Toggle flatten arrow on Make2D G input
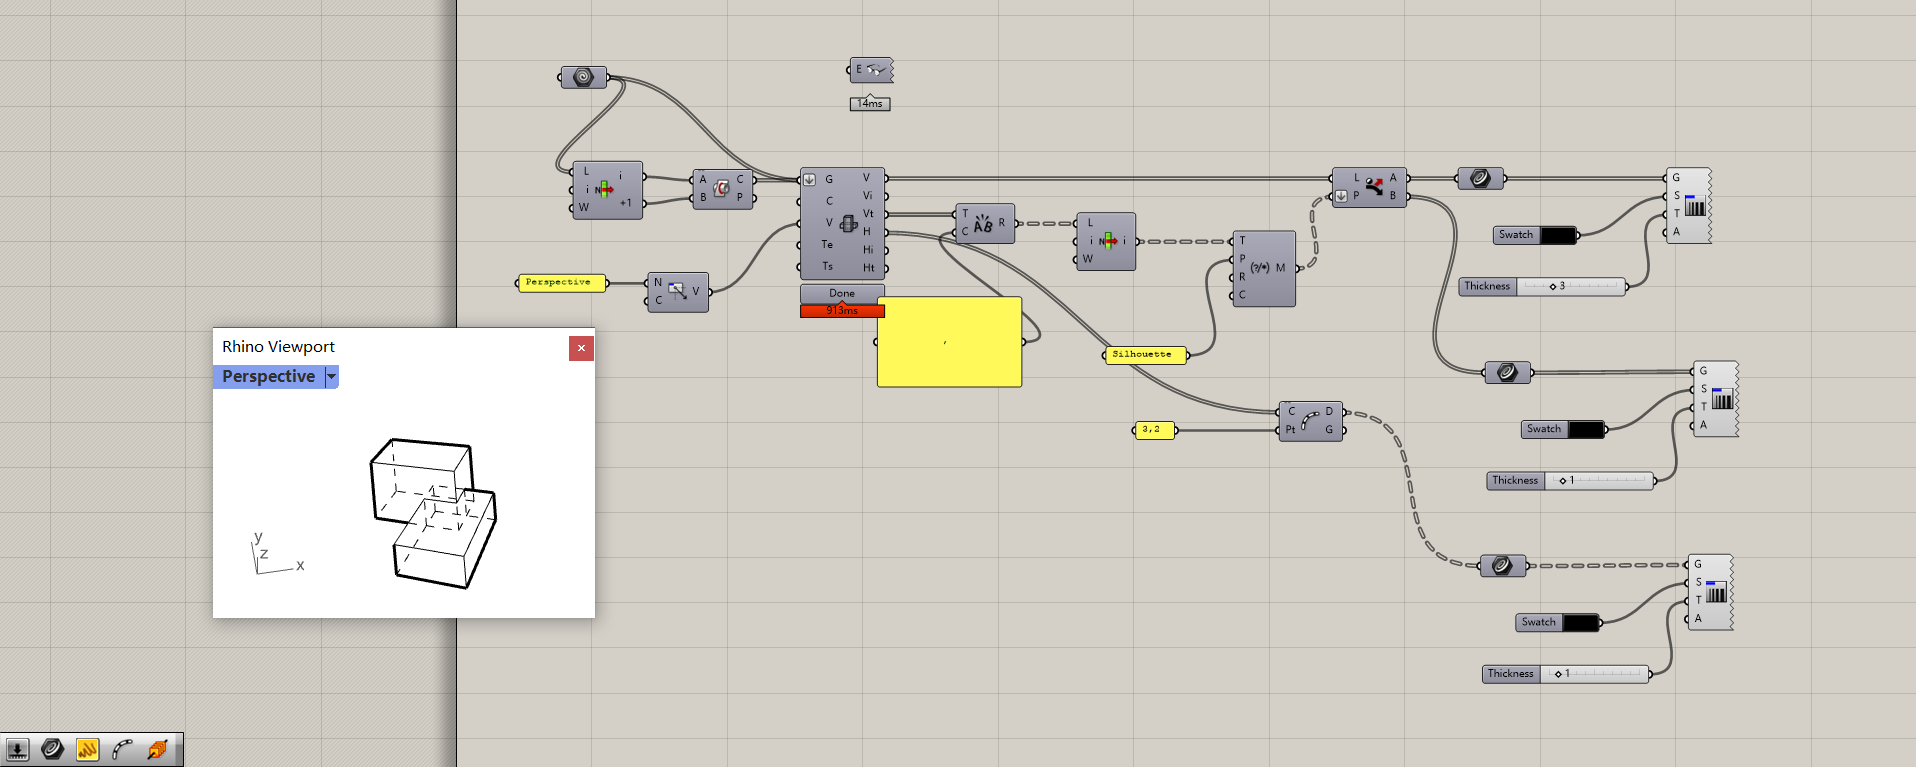Screen dimensions: 1916x767 (x=810, y=180)
